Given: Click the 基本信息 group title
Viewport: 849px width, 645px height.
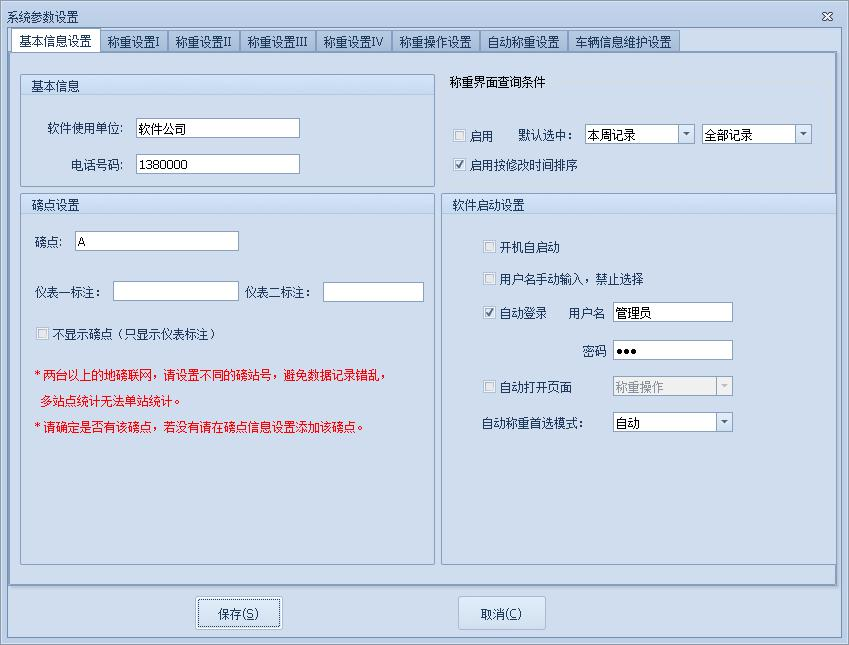Looking at the screenshot, I should pos(55,86).
